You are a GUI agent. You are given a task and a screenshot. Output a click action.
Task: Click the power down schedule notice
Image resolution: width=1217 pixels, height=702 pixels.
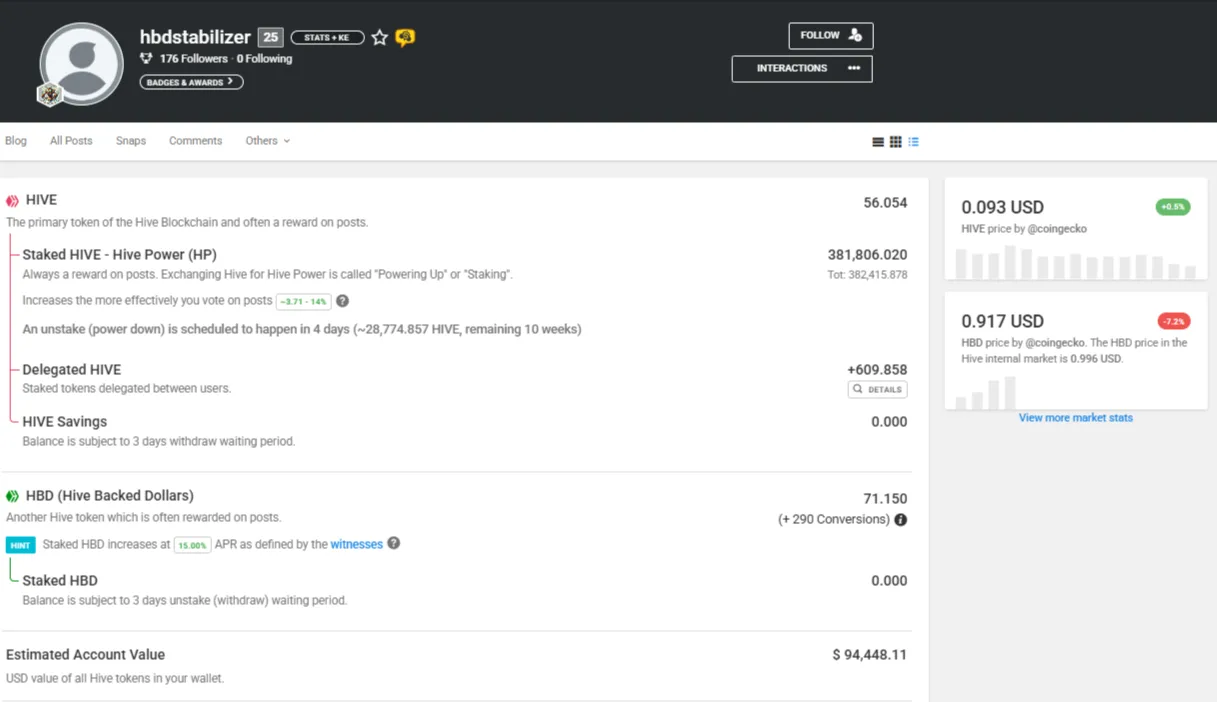click(302, 329)
